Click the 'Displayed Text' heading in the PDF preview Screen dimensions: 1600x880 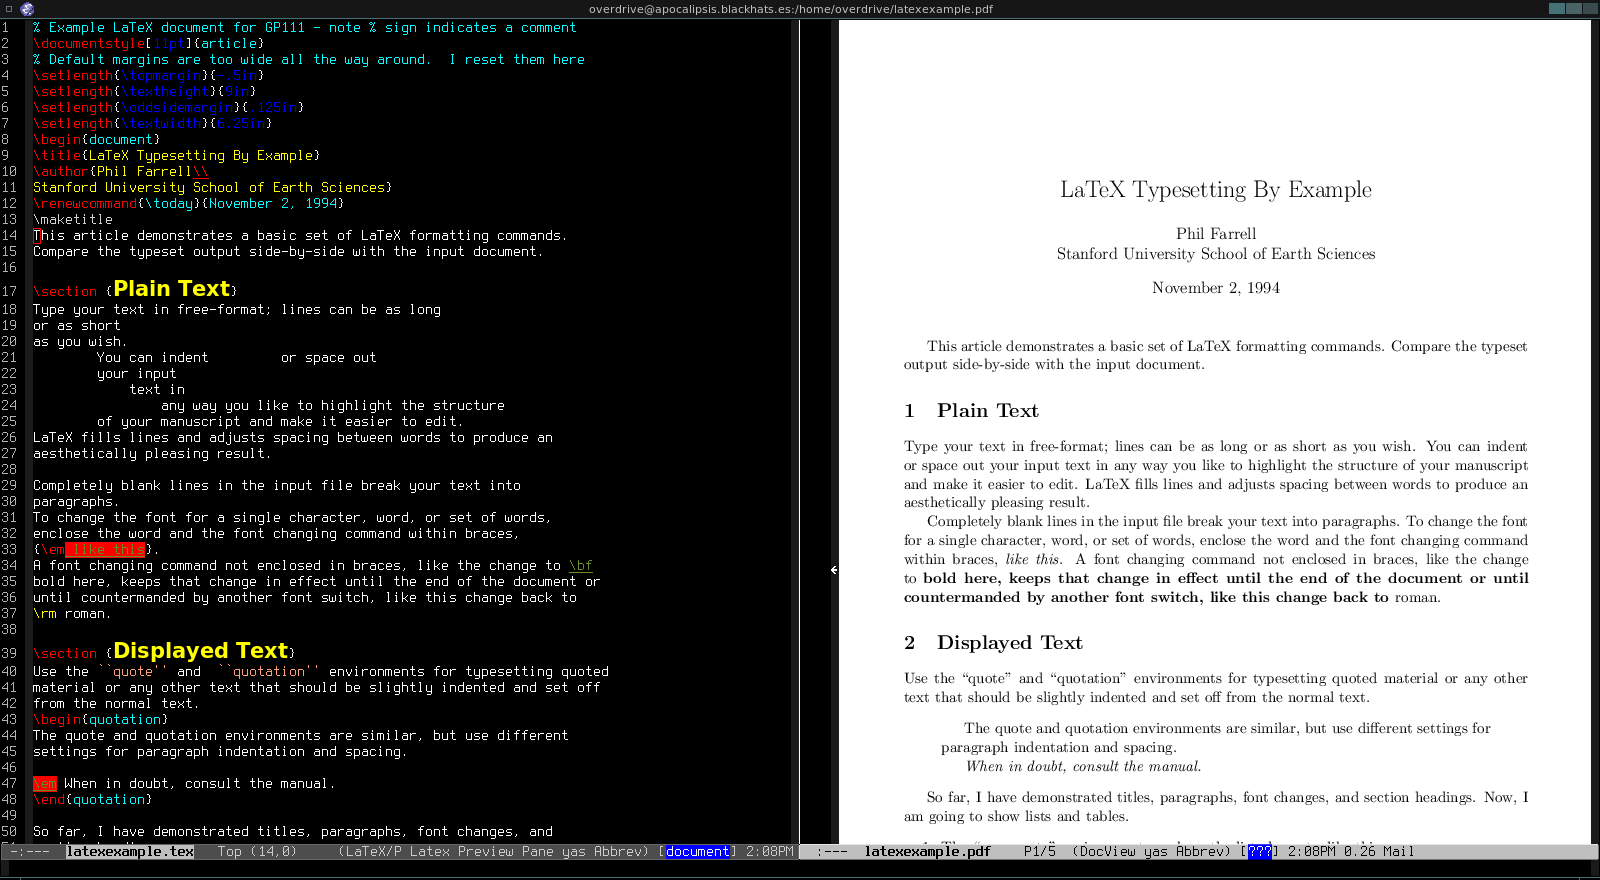tap(1009, 643)
